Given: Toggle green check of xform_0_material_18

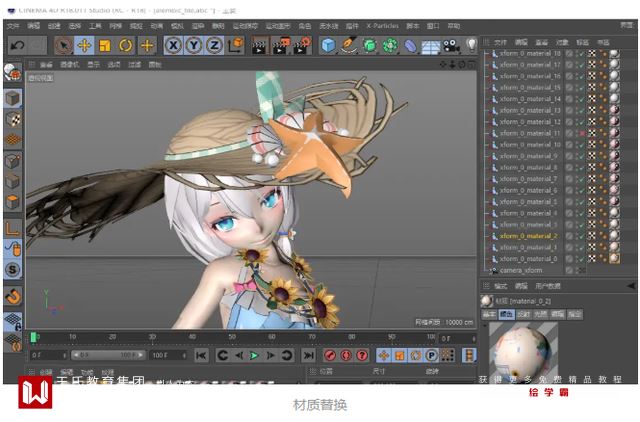Looking at the screenshot, I should point(581,53).
